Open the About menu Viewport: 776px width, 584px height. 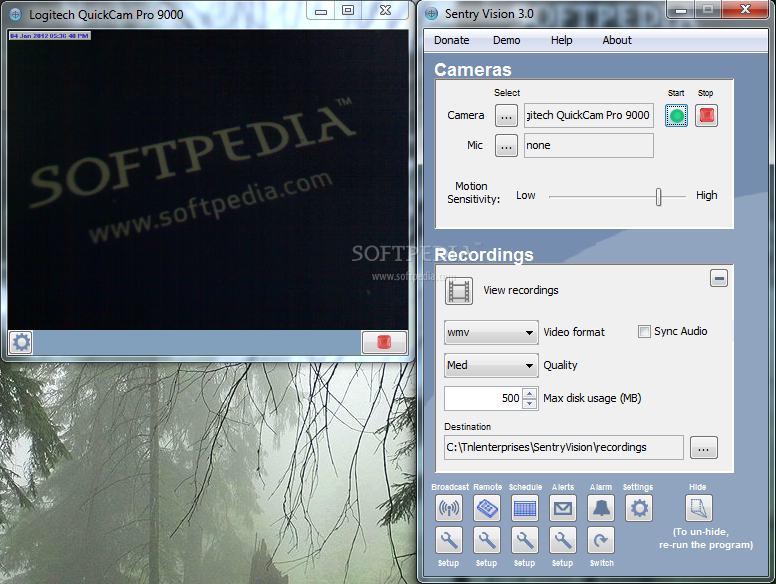tap(617, 40)
